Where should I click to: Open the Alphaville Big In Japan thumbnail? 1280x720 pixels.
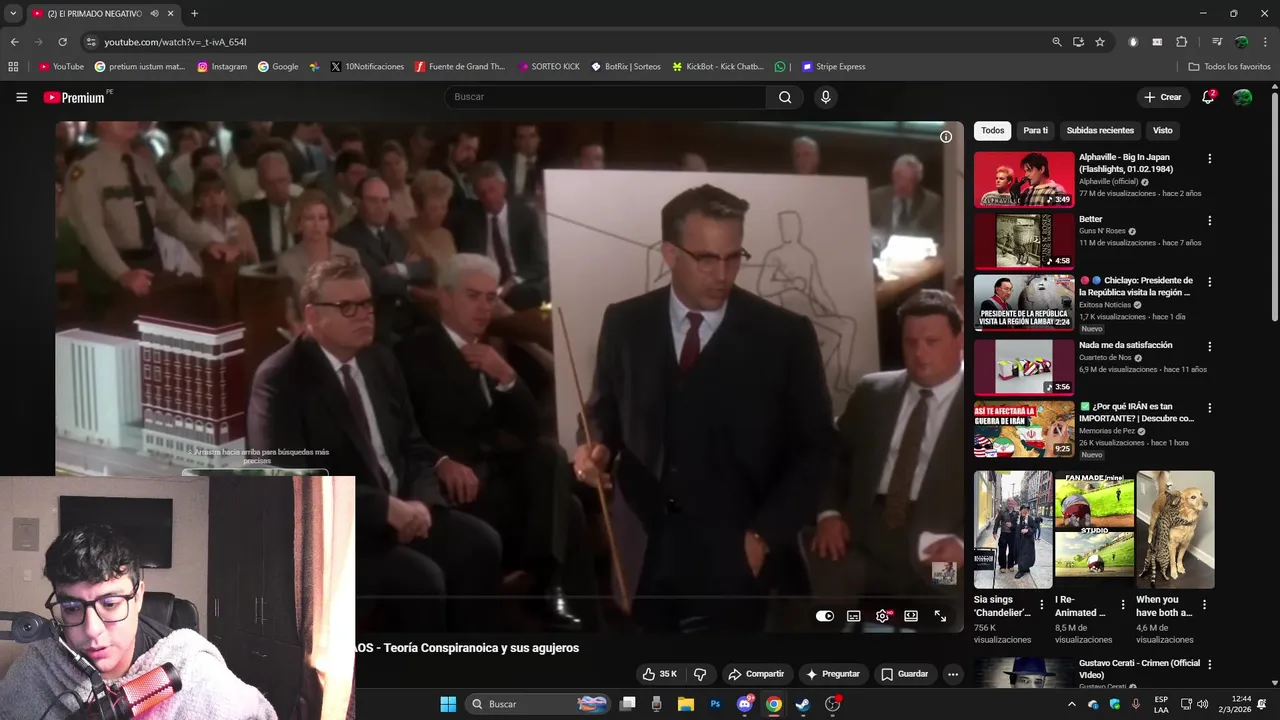tap(1024, 179)
